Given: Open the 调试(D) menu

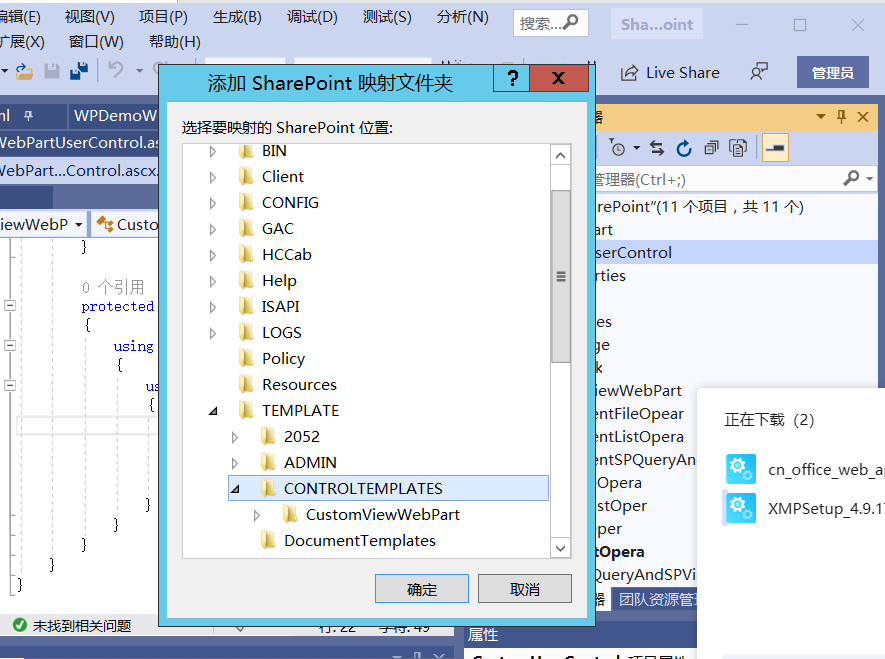Looking at the screenshot, I should (312, 17).
